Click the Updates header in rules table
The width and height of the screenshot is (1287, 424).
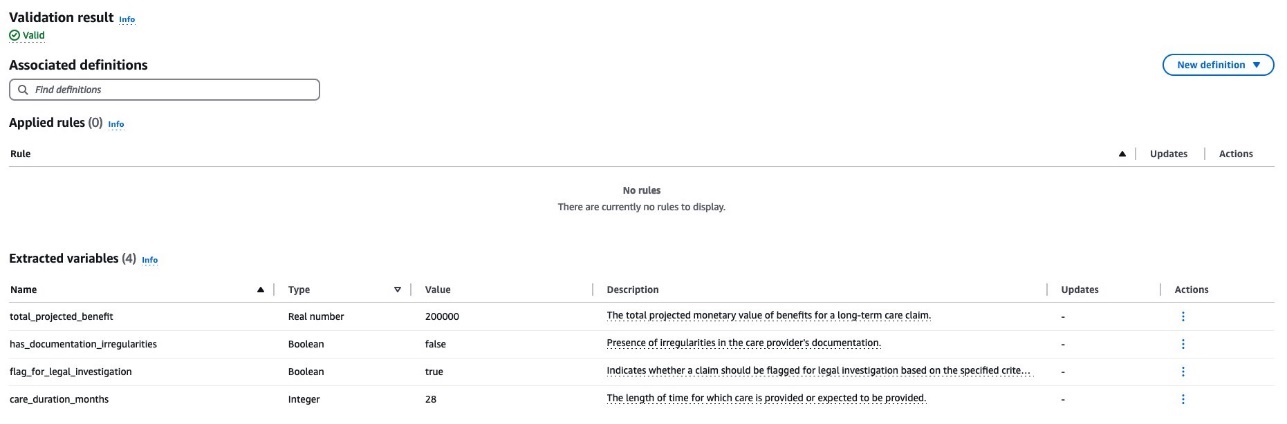pyautogui.click(x=1169, y=154)
